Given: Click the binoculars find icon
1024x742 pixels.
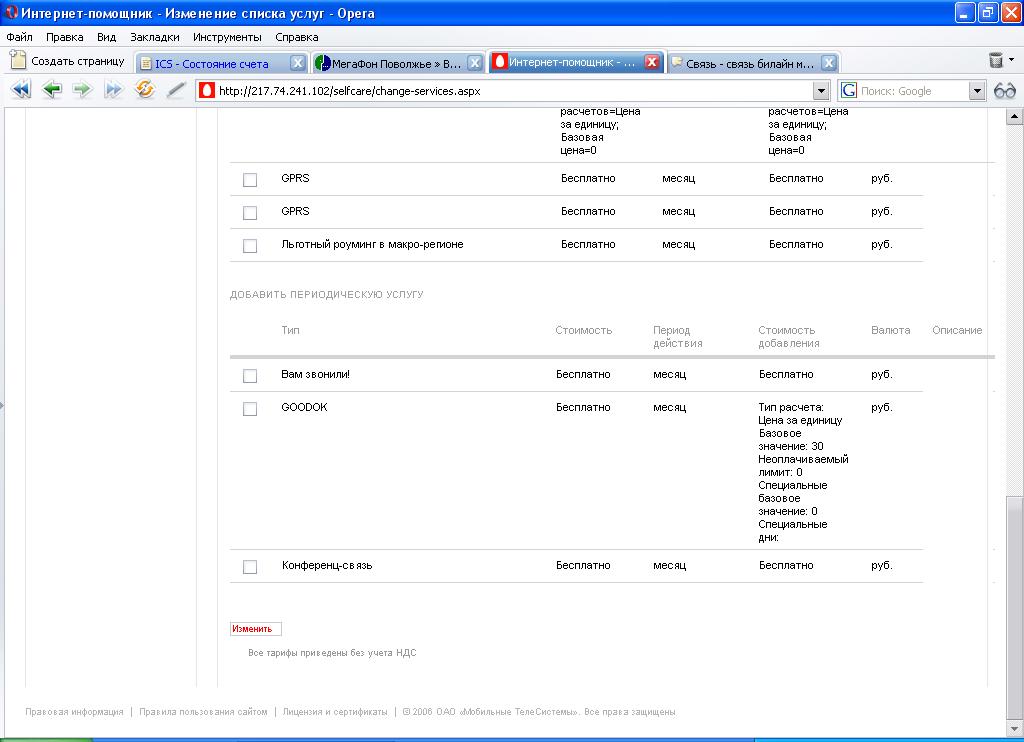Looking at the screenshot, I should pyautogui.click(x=1005, y=91).
